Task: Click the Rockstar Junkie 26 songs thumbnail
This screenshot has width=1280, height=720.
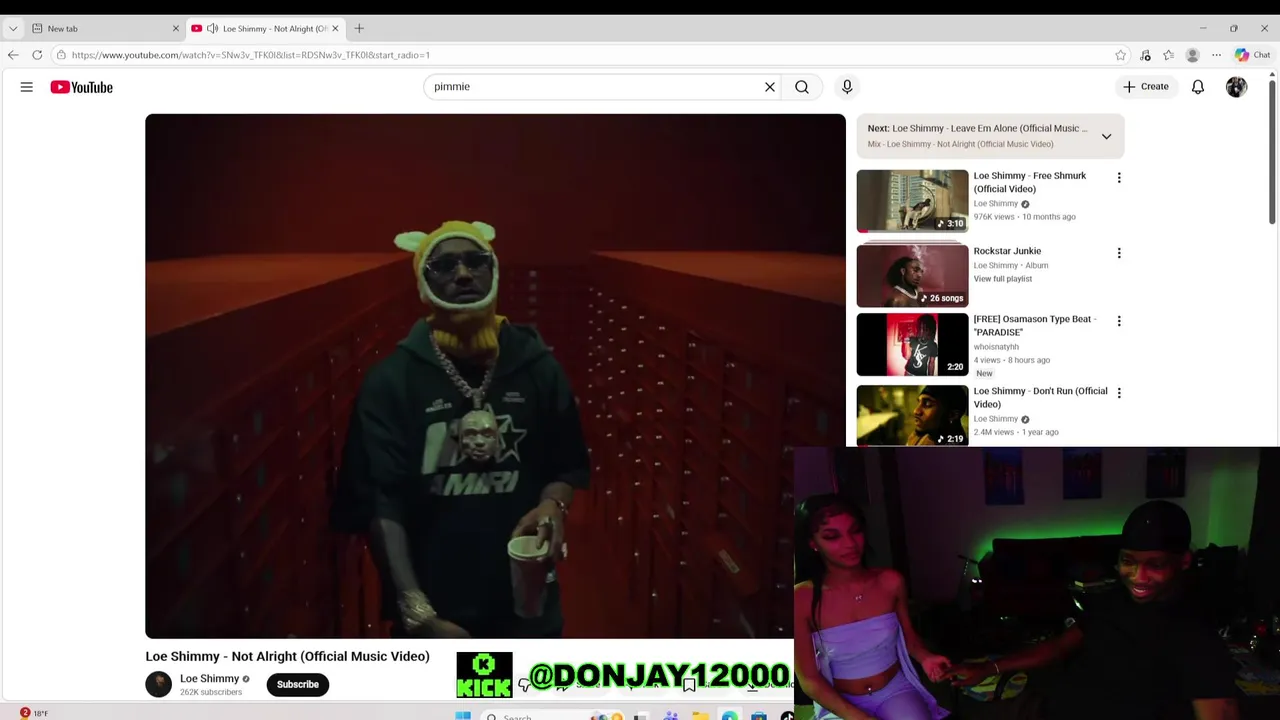Action: [x=912, y=274]
